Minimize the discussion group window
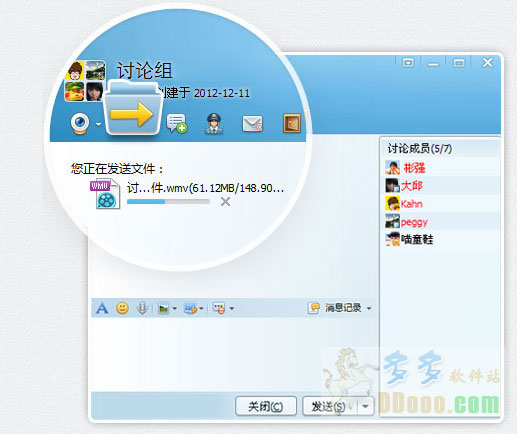Image resolution: width=517 pixels, height=434 pixels. point(433,63)
